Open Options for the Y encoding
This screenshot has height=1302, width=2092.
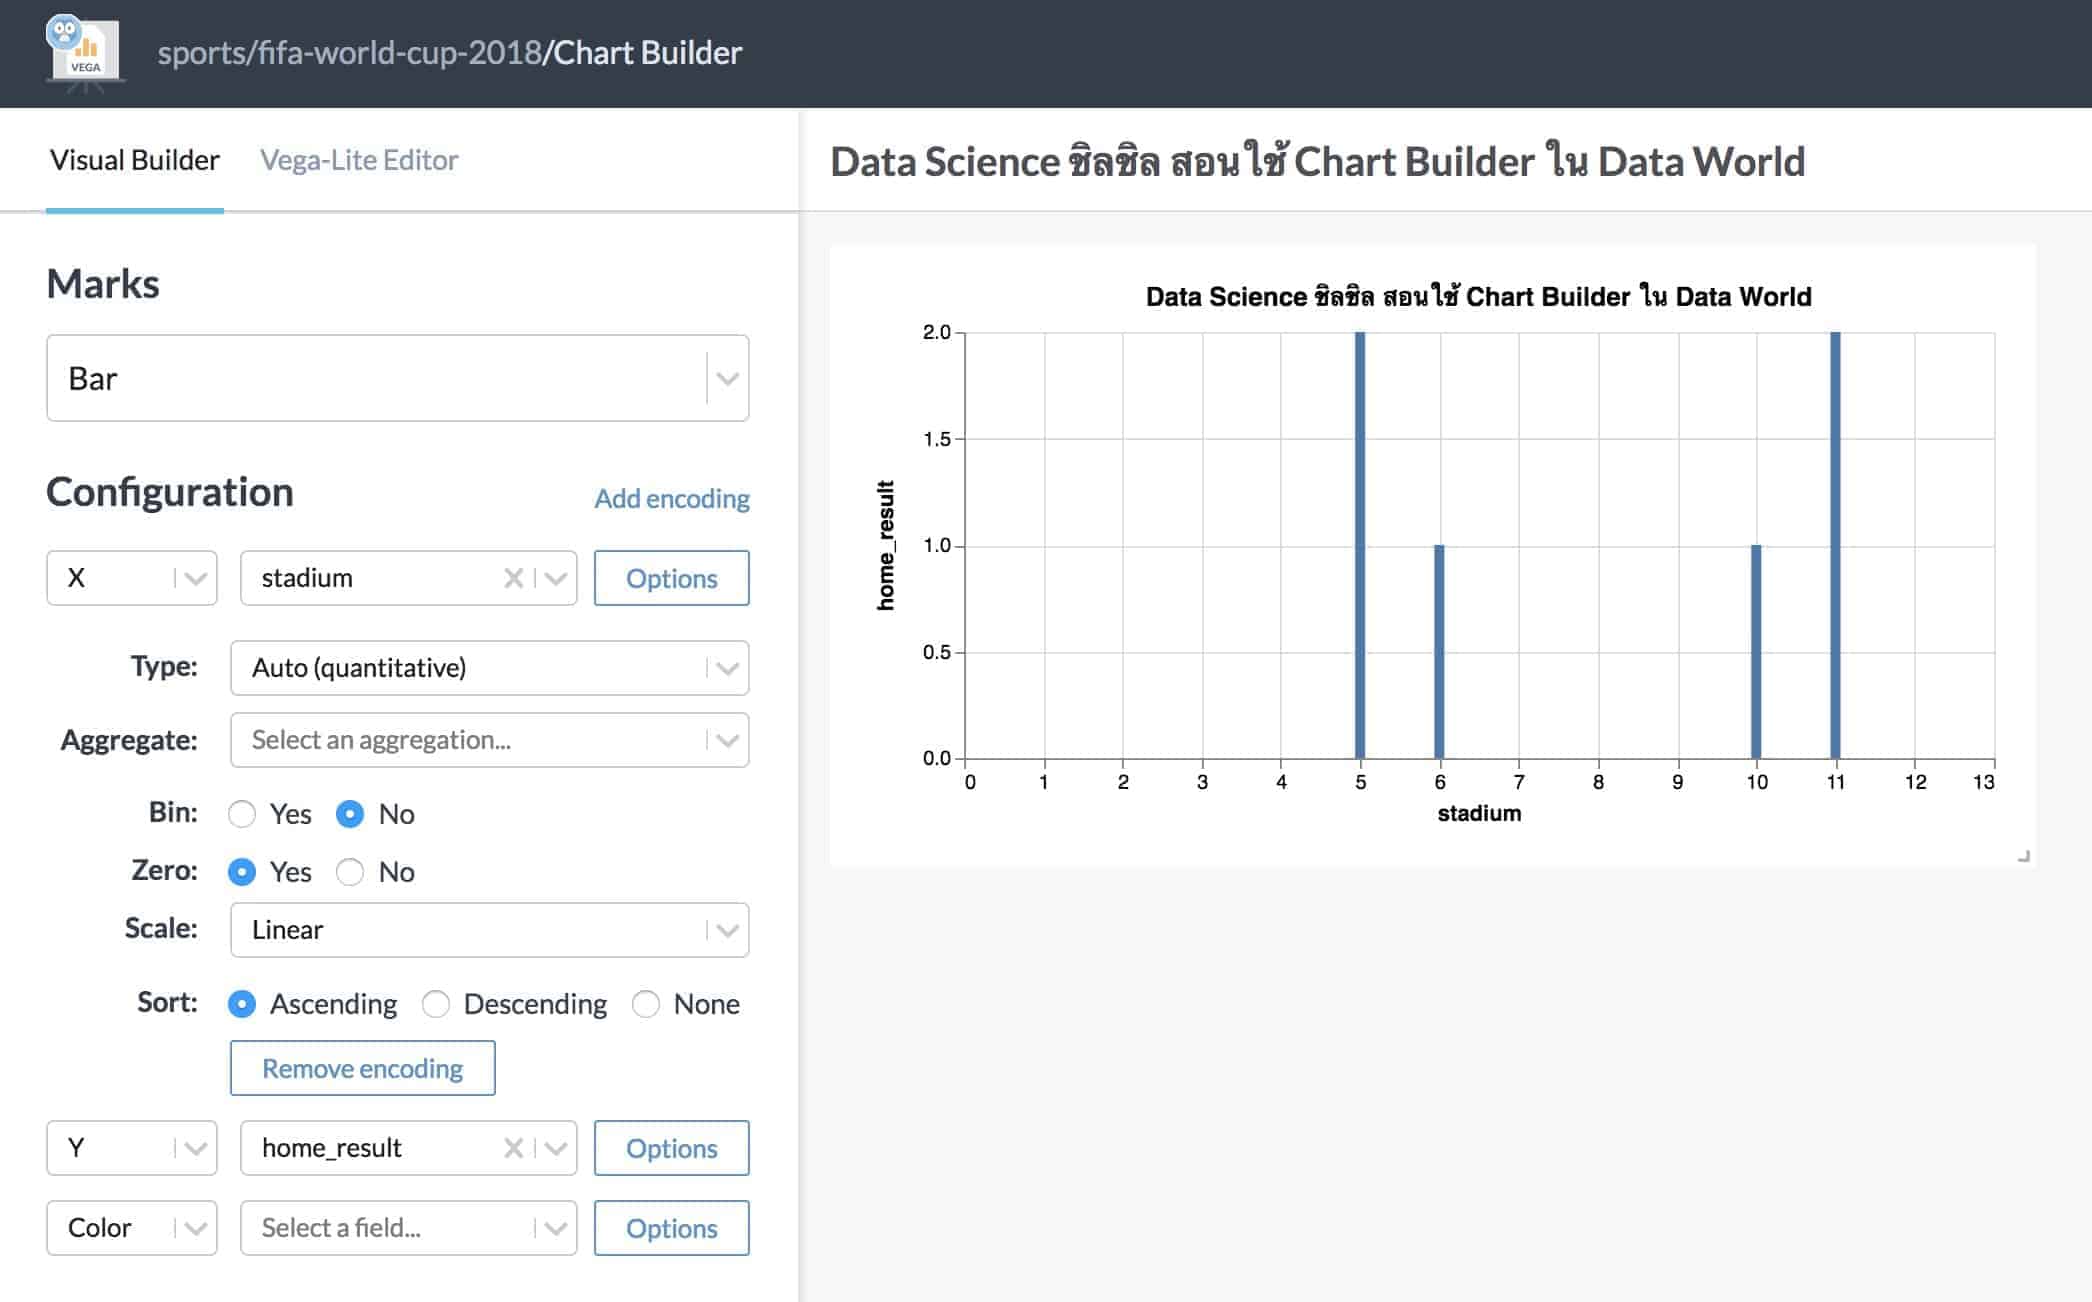pos(672,1148)
